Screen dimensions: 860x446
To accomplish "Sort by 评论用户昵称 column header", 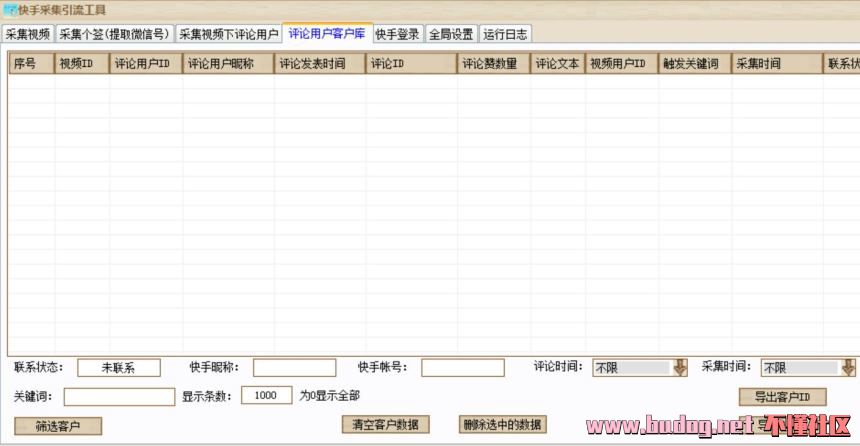I will pyautogui.click(x=228, y=64).
